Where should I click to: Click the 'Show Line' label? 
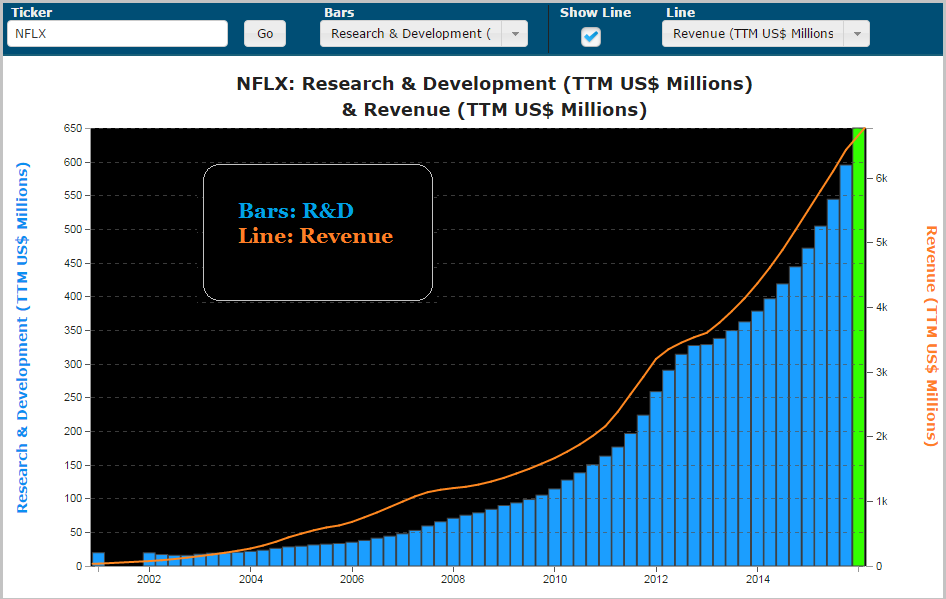point(595,13)
